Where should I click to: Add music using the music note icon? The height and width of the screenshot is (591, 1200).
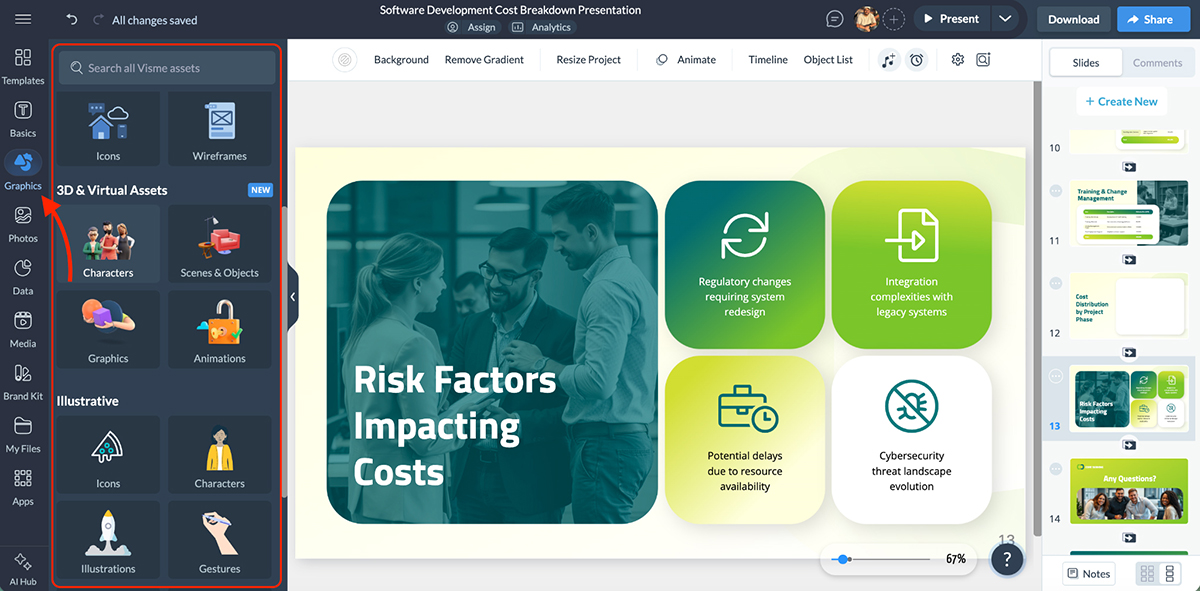coord(889,60)
